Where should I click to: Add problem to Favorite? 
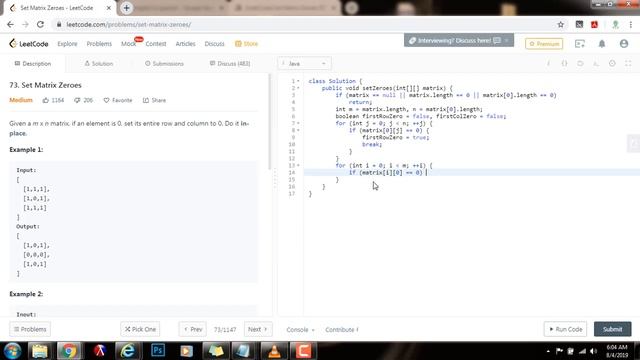click(118, 100)
